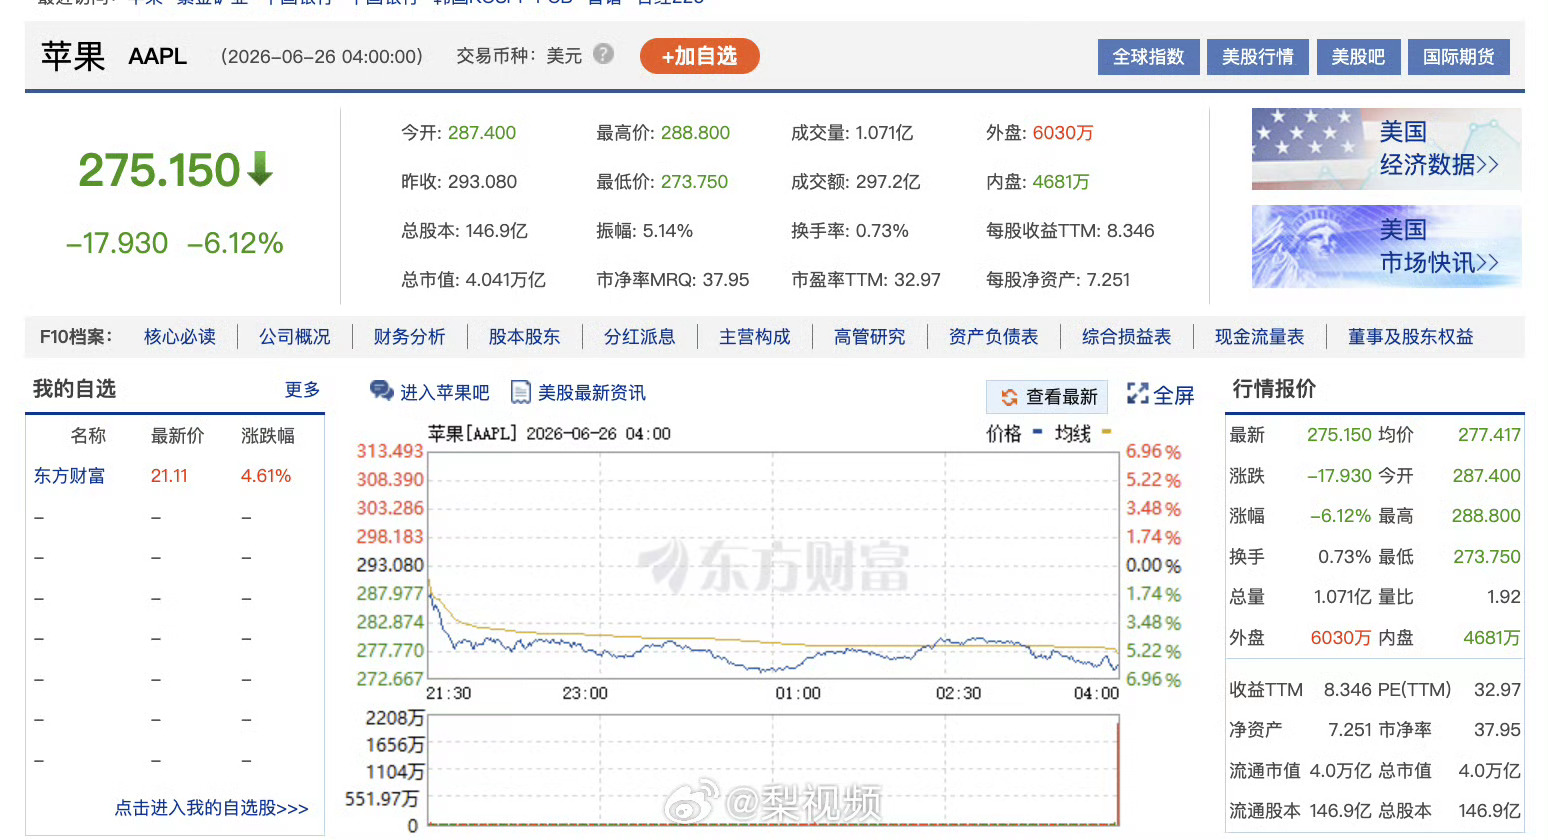Image resolution: width=1548 pixels, height=840 pixels.
Task: Open the 主营构成 F10 tab
Action: pos(755,337)
